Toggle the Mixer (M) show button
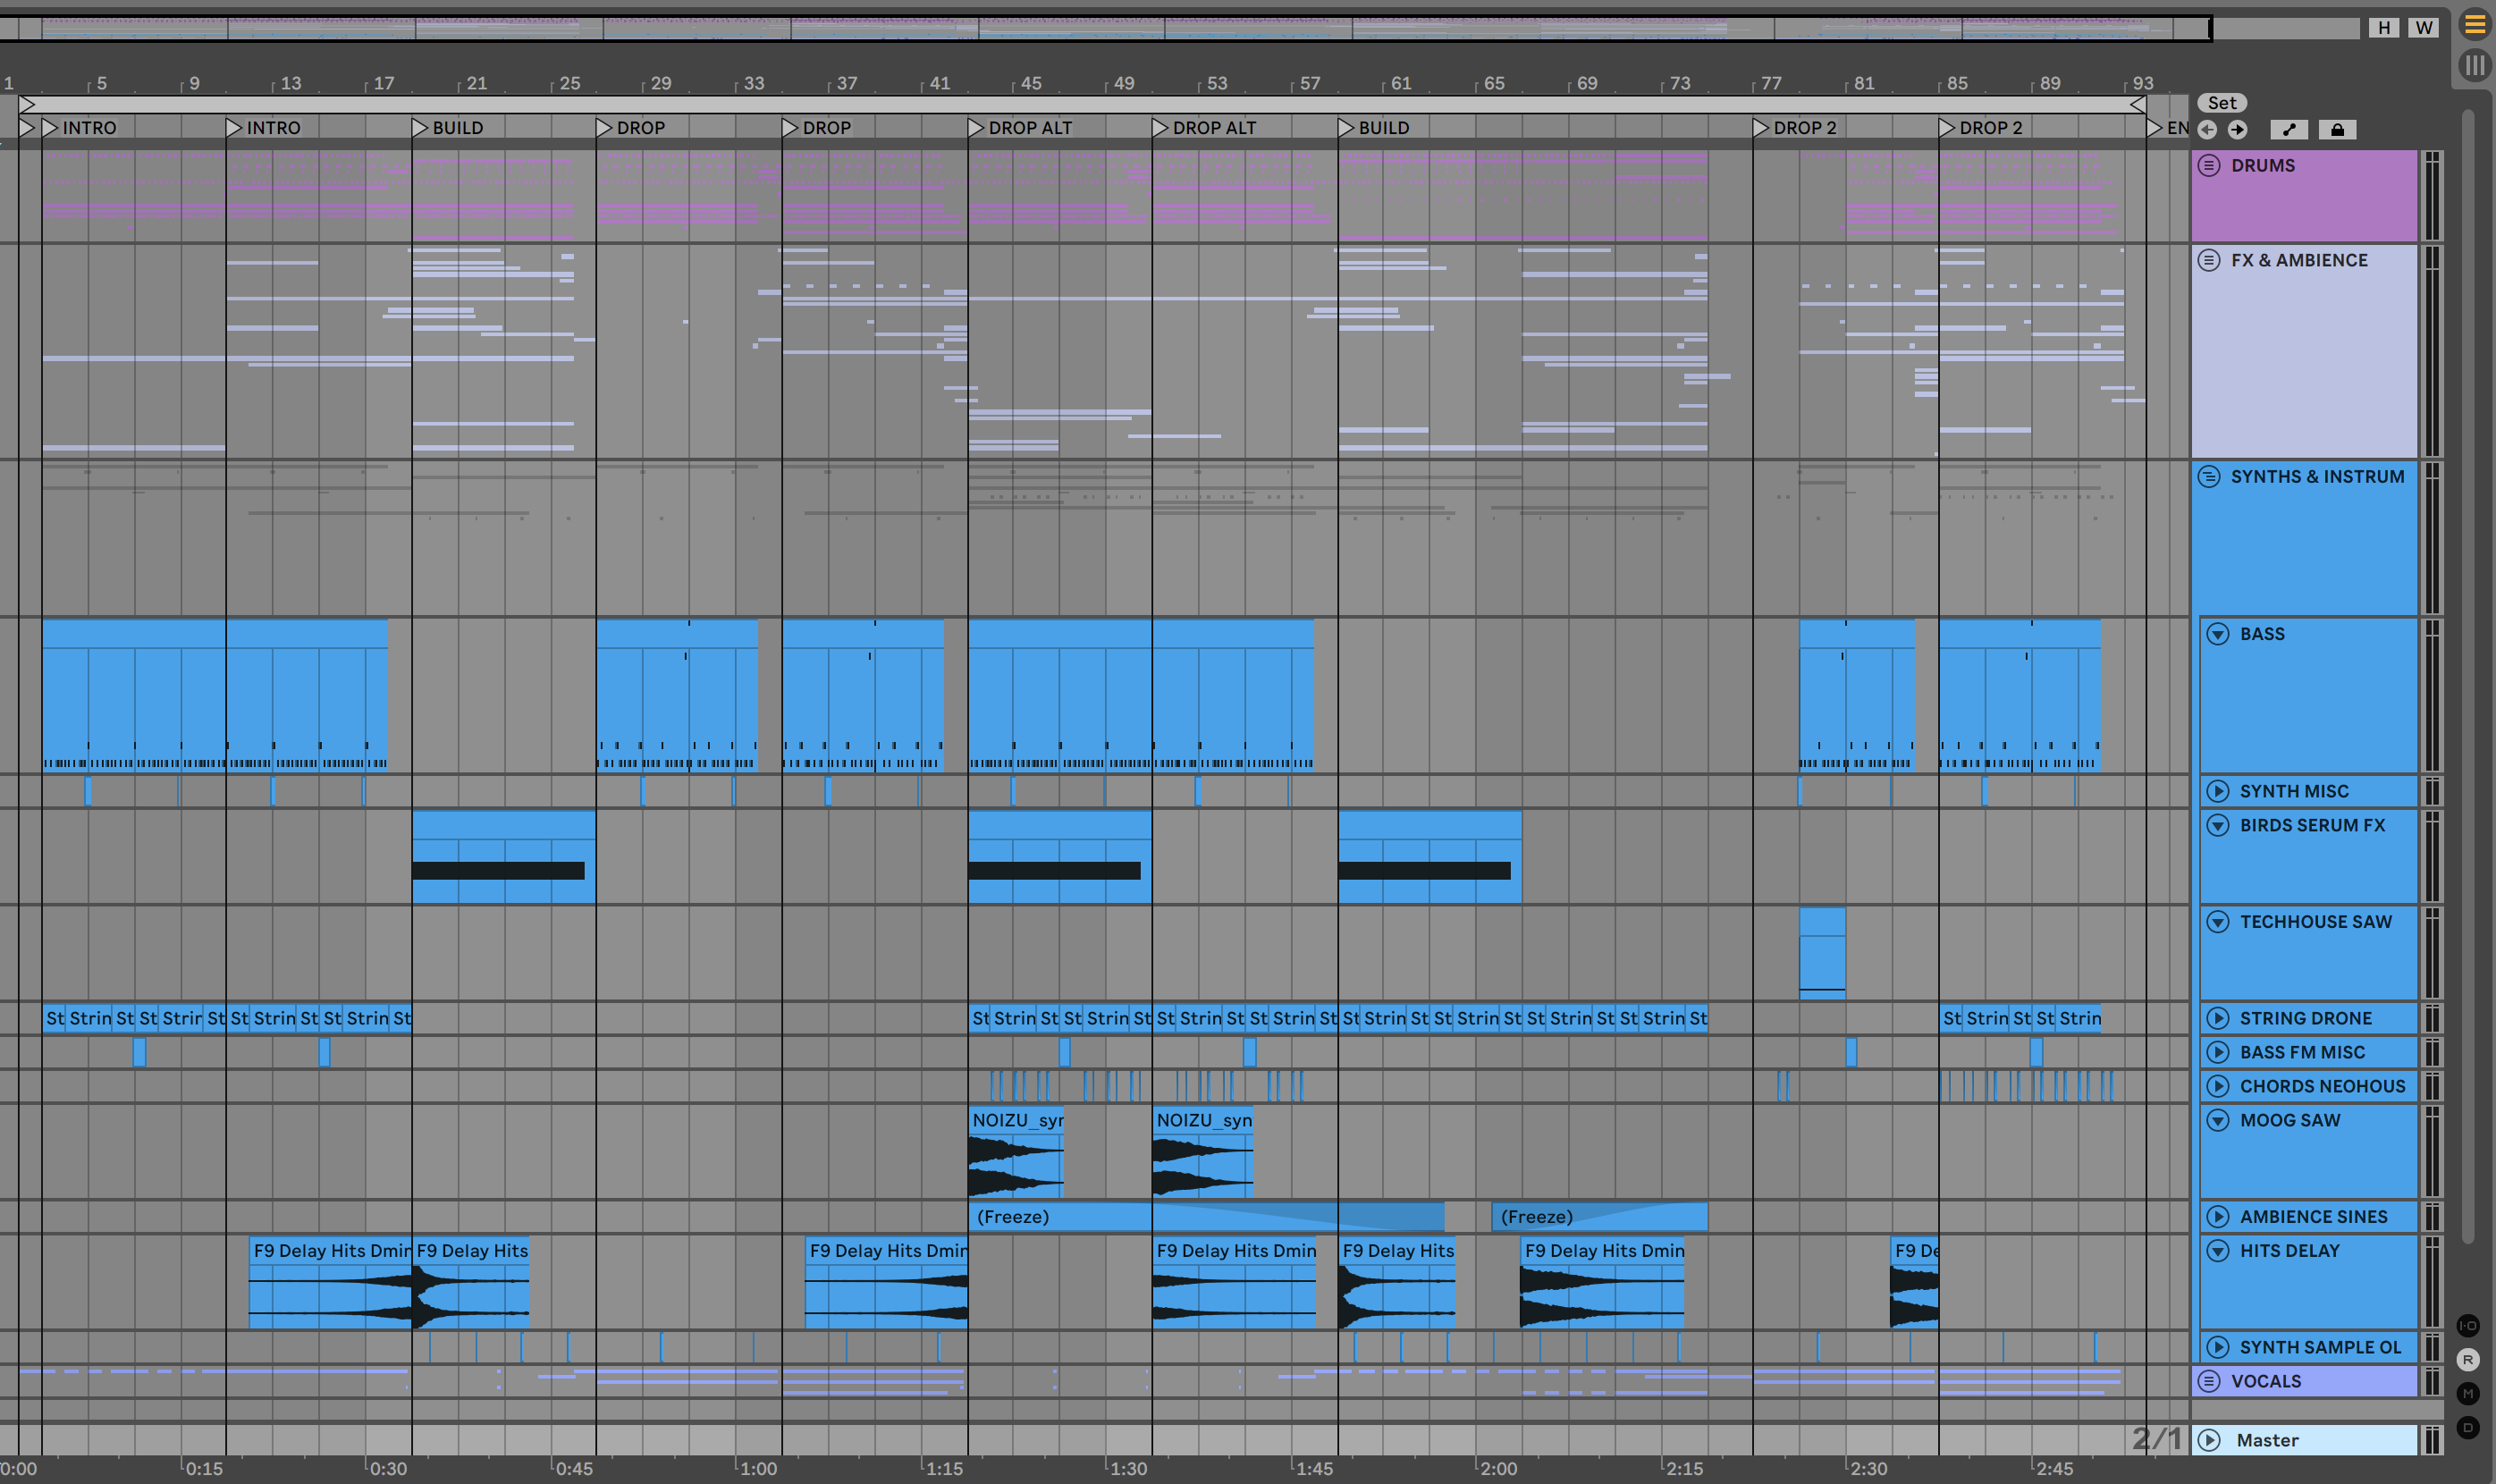2496x1484 pixels. pos(2468,1394)
